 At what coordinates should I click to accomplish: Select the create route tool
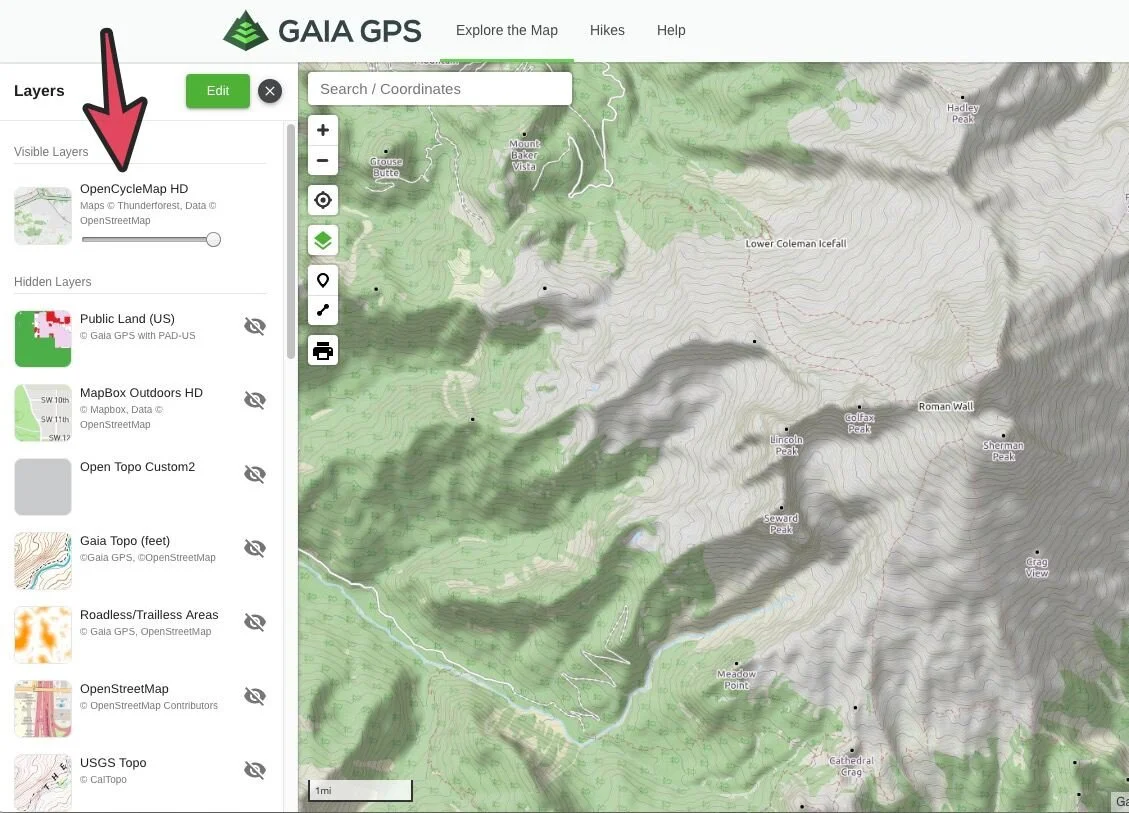[x=323, y=310]
